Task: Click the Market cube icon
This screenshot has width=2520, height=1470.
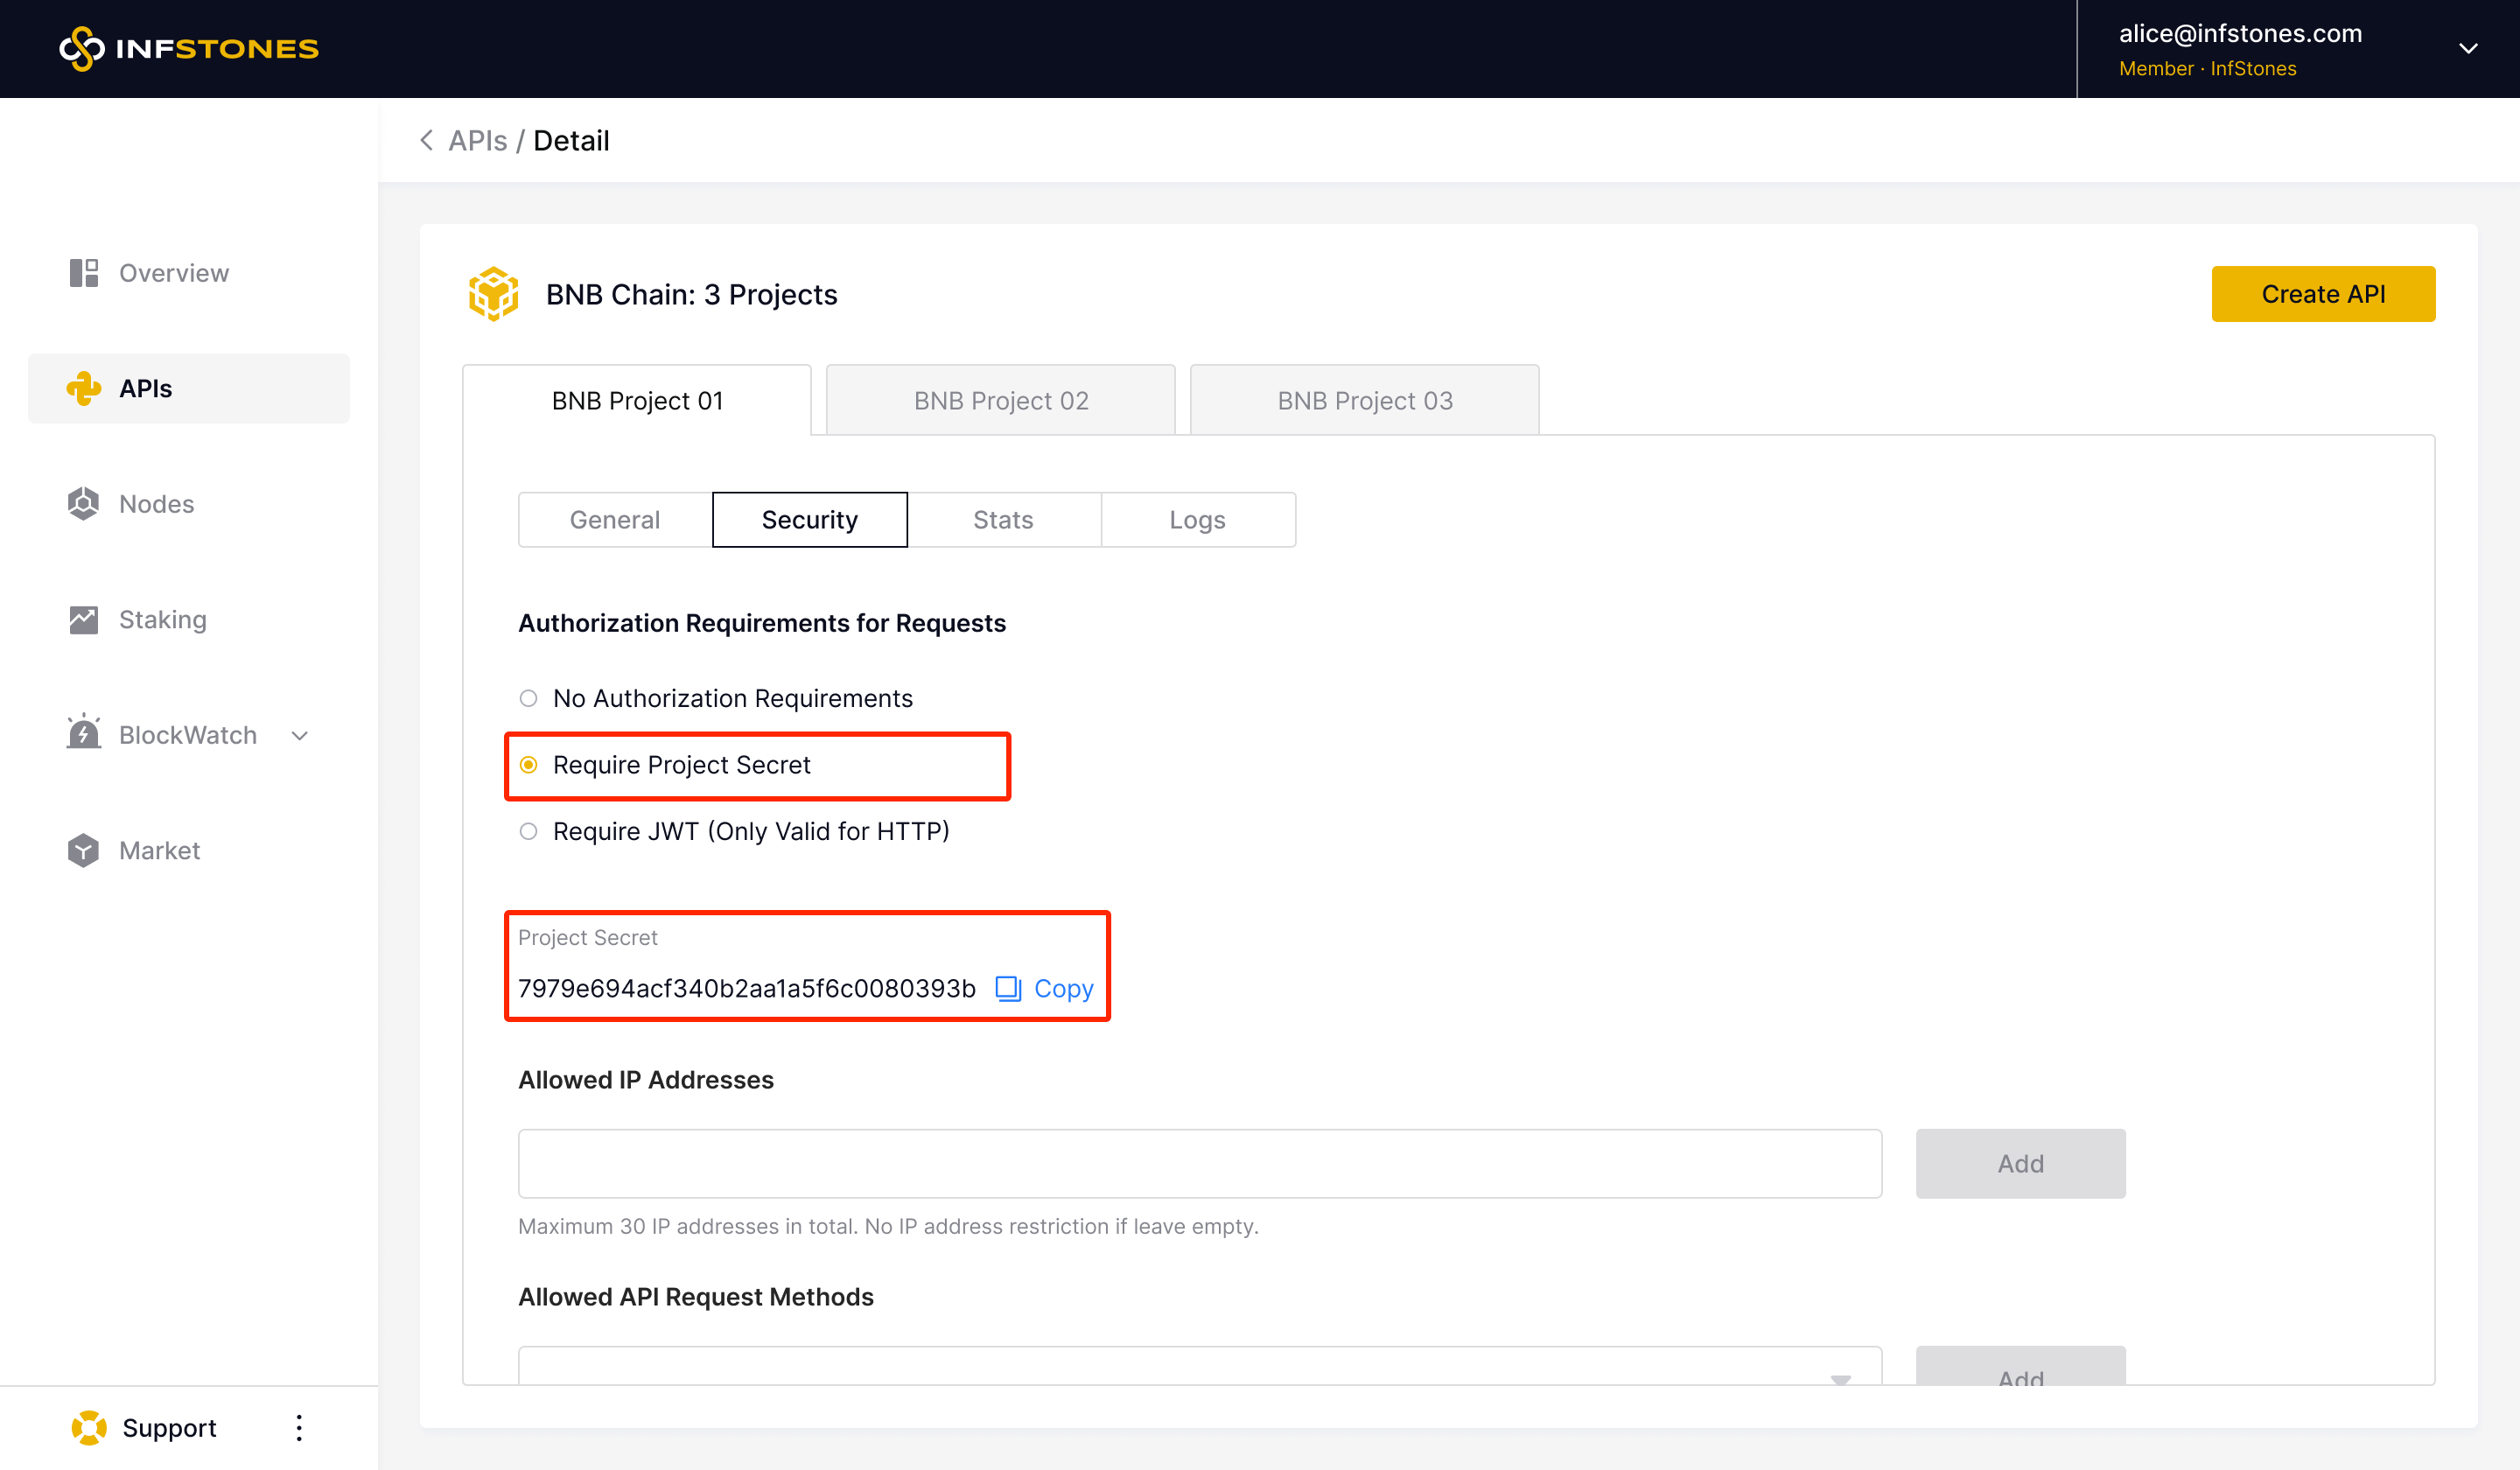Action: (84, 851)
